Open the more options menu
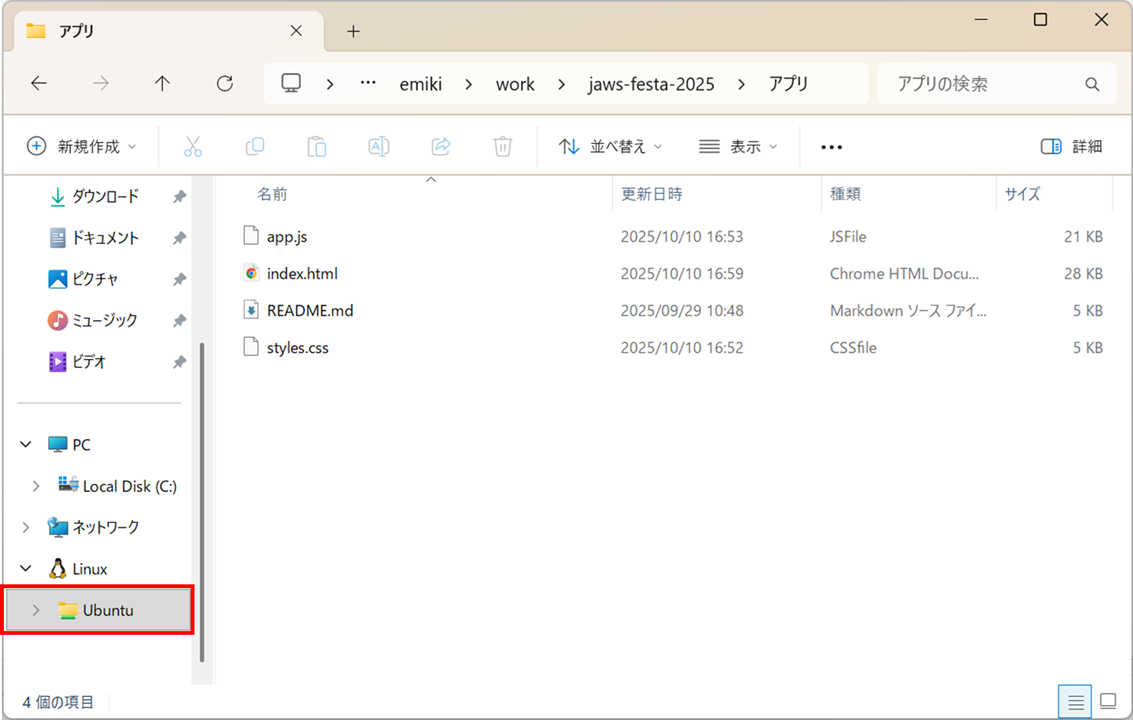Viewport: 1133px width, 720px height. pos(831,146)
